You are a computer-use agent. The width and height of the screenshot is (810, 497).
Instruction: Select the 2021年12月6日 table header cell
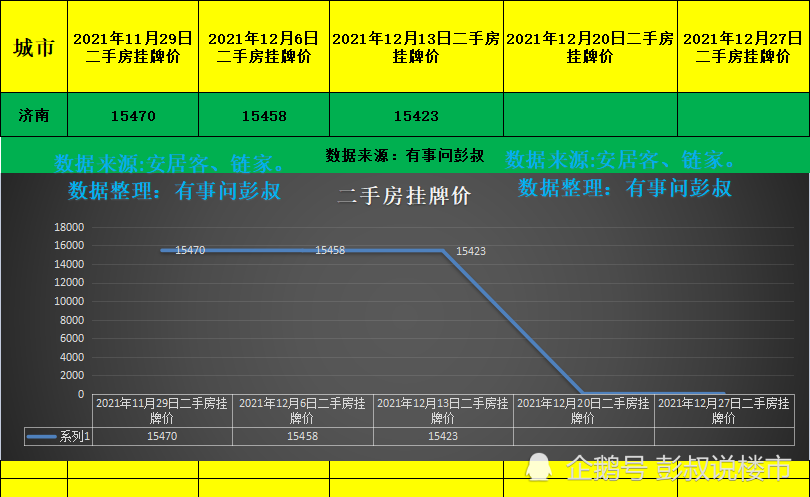[x=263, y=47]
